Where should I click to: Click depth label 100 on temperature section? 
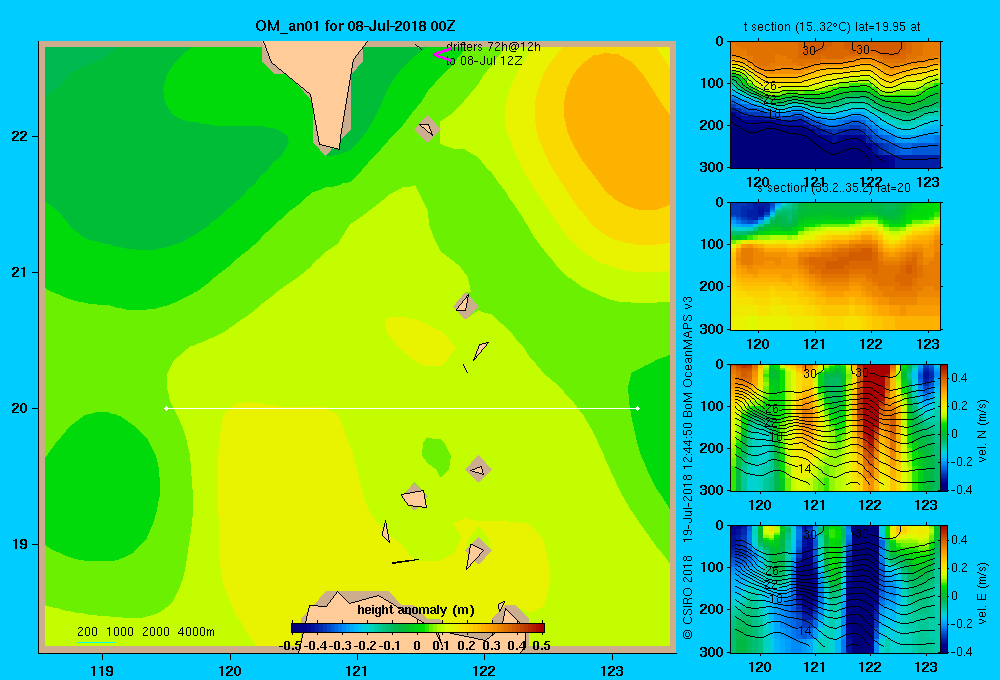pos(714,83)
